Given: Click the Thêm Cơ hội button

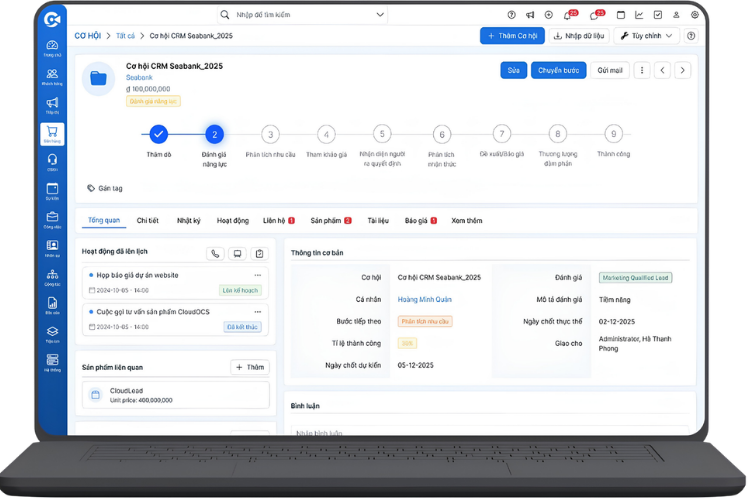Looking at the screenshot, I should coord(512,36).
